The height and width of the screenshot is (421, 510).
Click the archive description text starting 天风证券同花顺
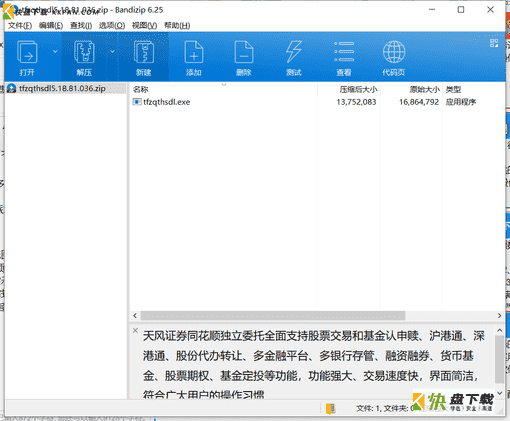(314, 366)
